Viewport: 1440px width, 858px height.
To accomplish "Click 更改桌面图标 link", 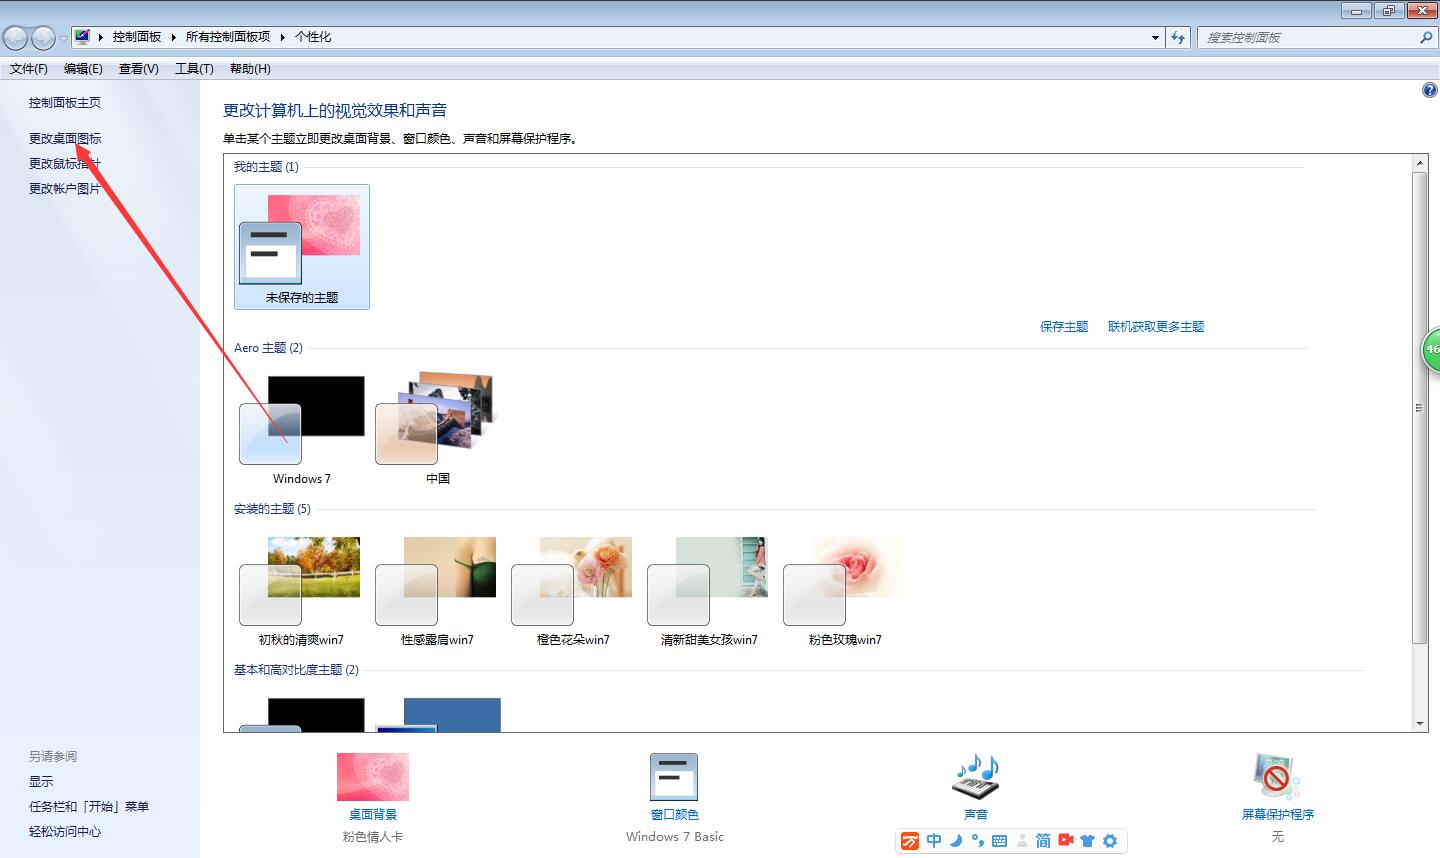I will click(65, 139).
